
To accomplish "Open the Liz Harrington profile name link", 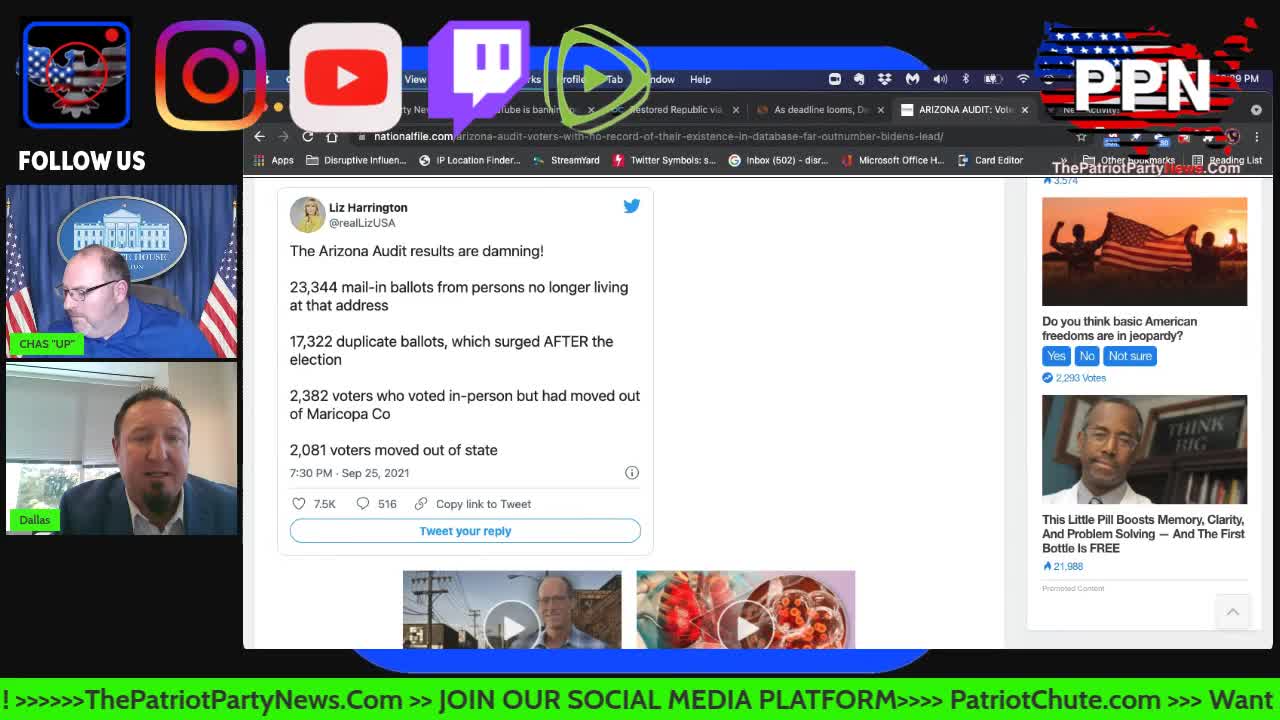I will coord(368,207).
